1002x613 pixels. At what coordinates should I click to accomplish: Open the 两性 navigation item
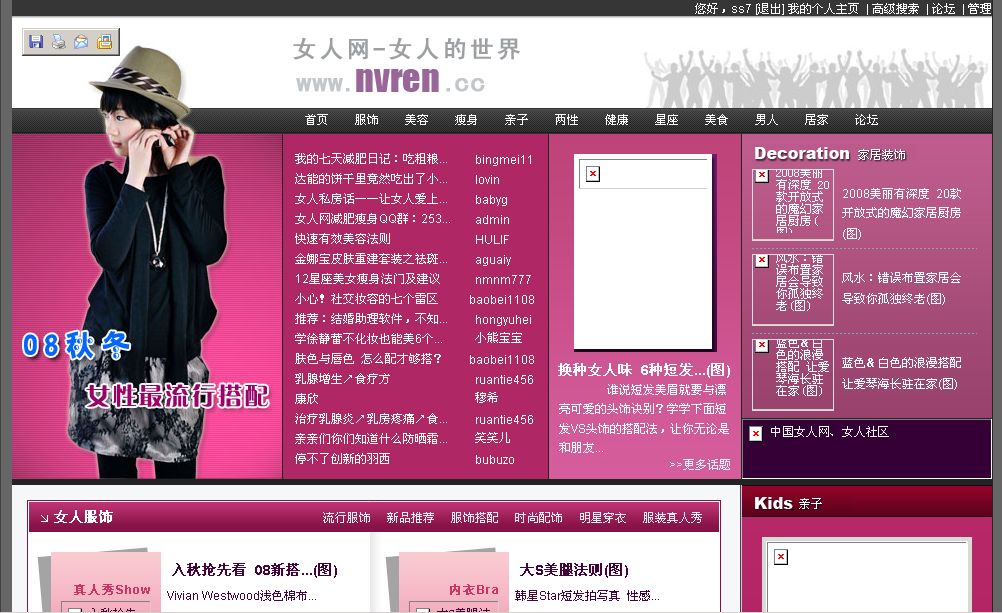(566, 120)
